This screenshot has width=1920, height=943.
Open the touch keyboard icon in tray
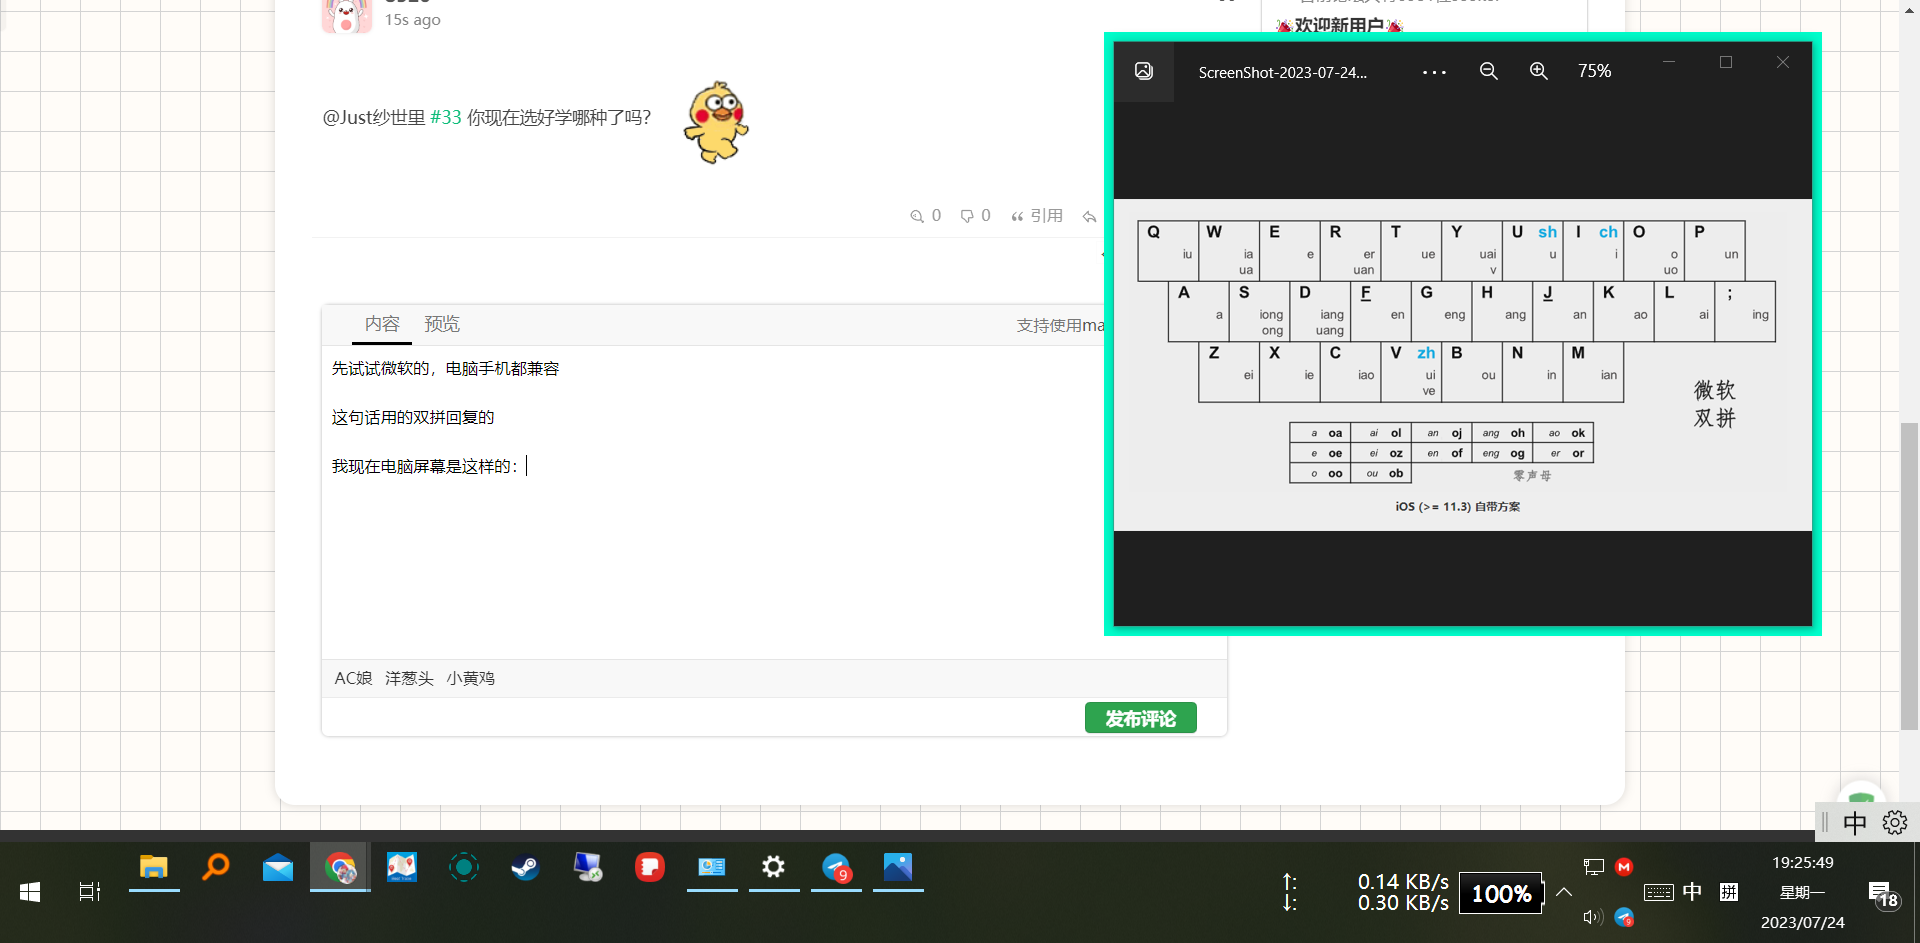click(x=1659, y=892)
